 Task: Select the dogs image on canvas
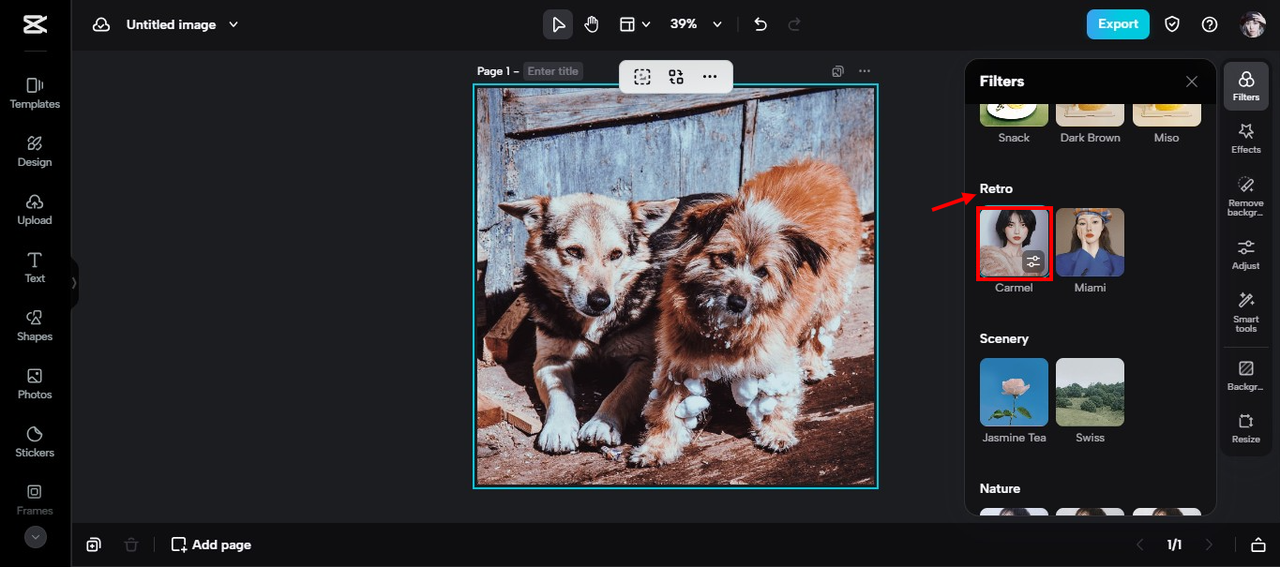[675, 286]
